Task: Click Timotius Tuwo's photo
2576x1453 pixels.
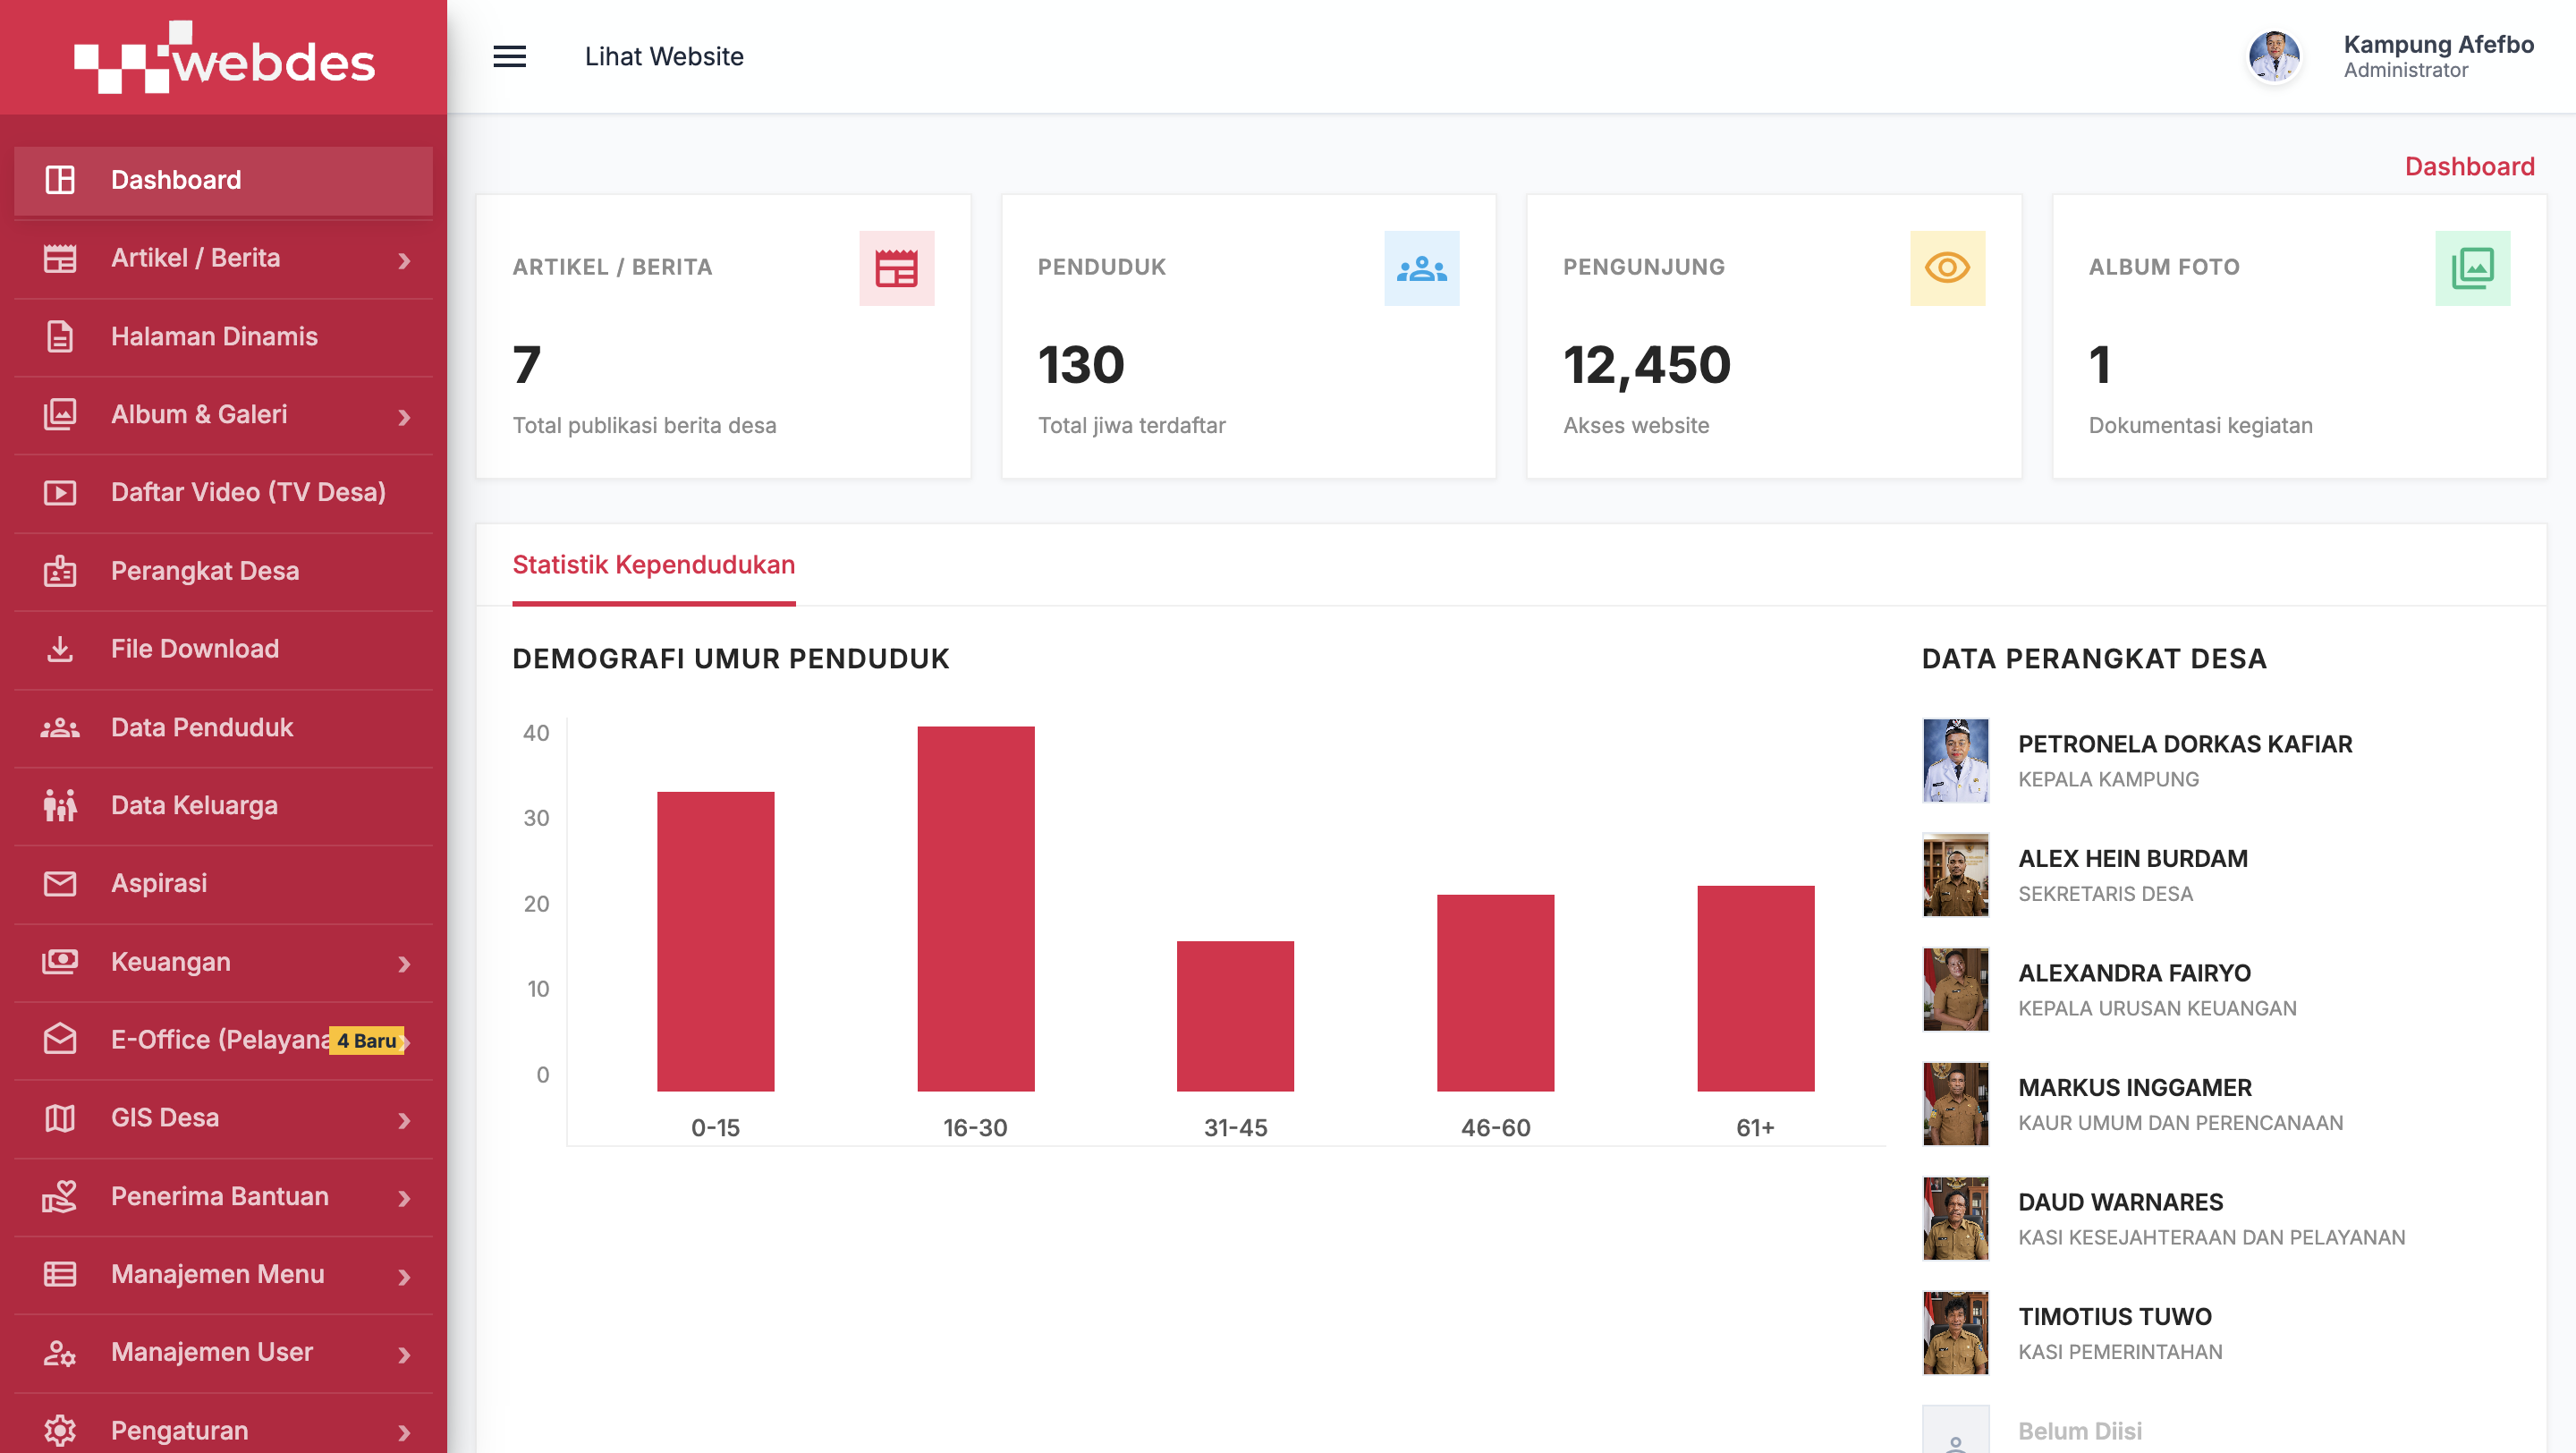Action: (x=1955, y=1333)
